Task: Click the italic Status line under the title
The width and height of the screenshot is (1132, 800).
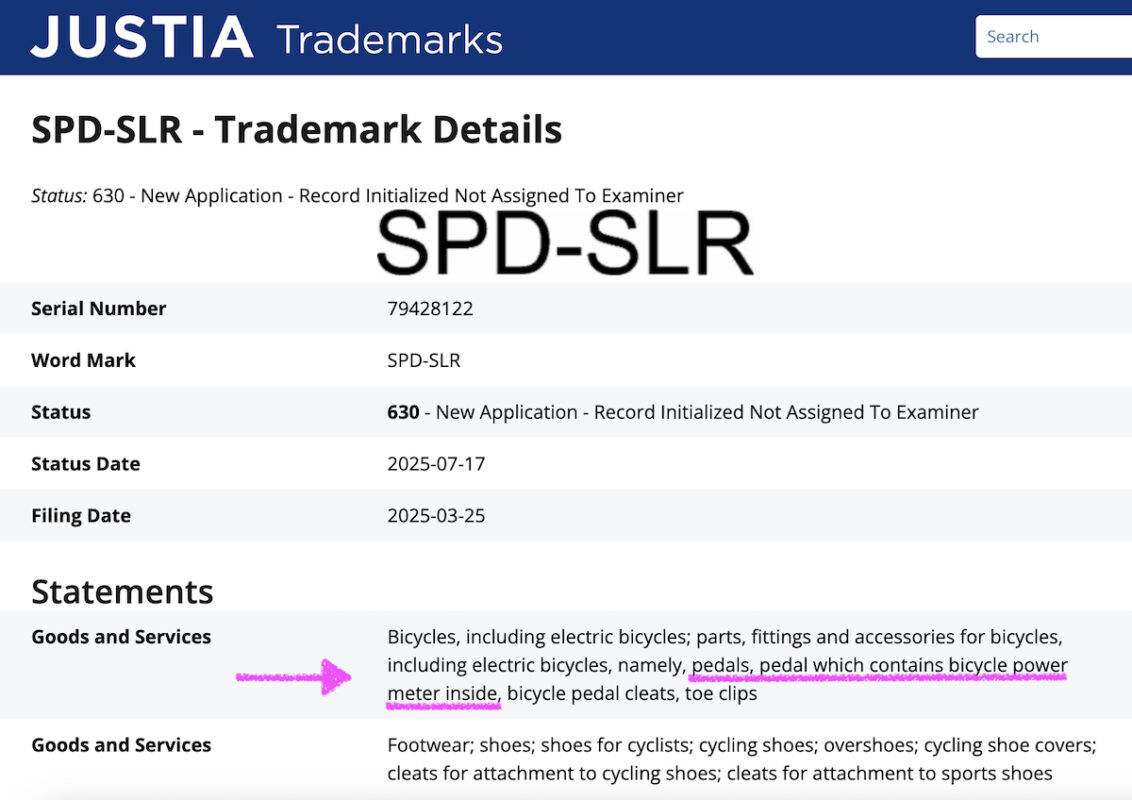Action: click(x=357, y=196)
